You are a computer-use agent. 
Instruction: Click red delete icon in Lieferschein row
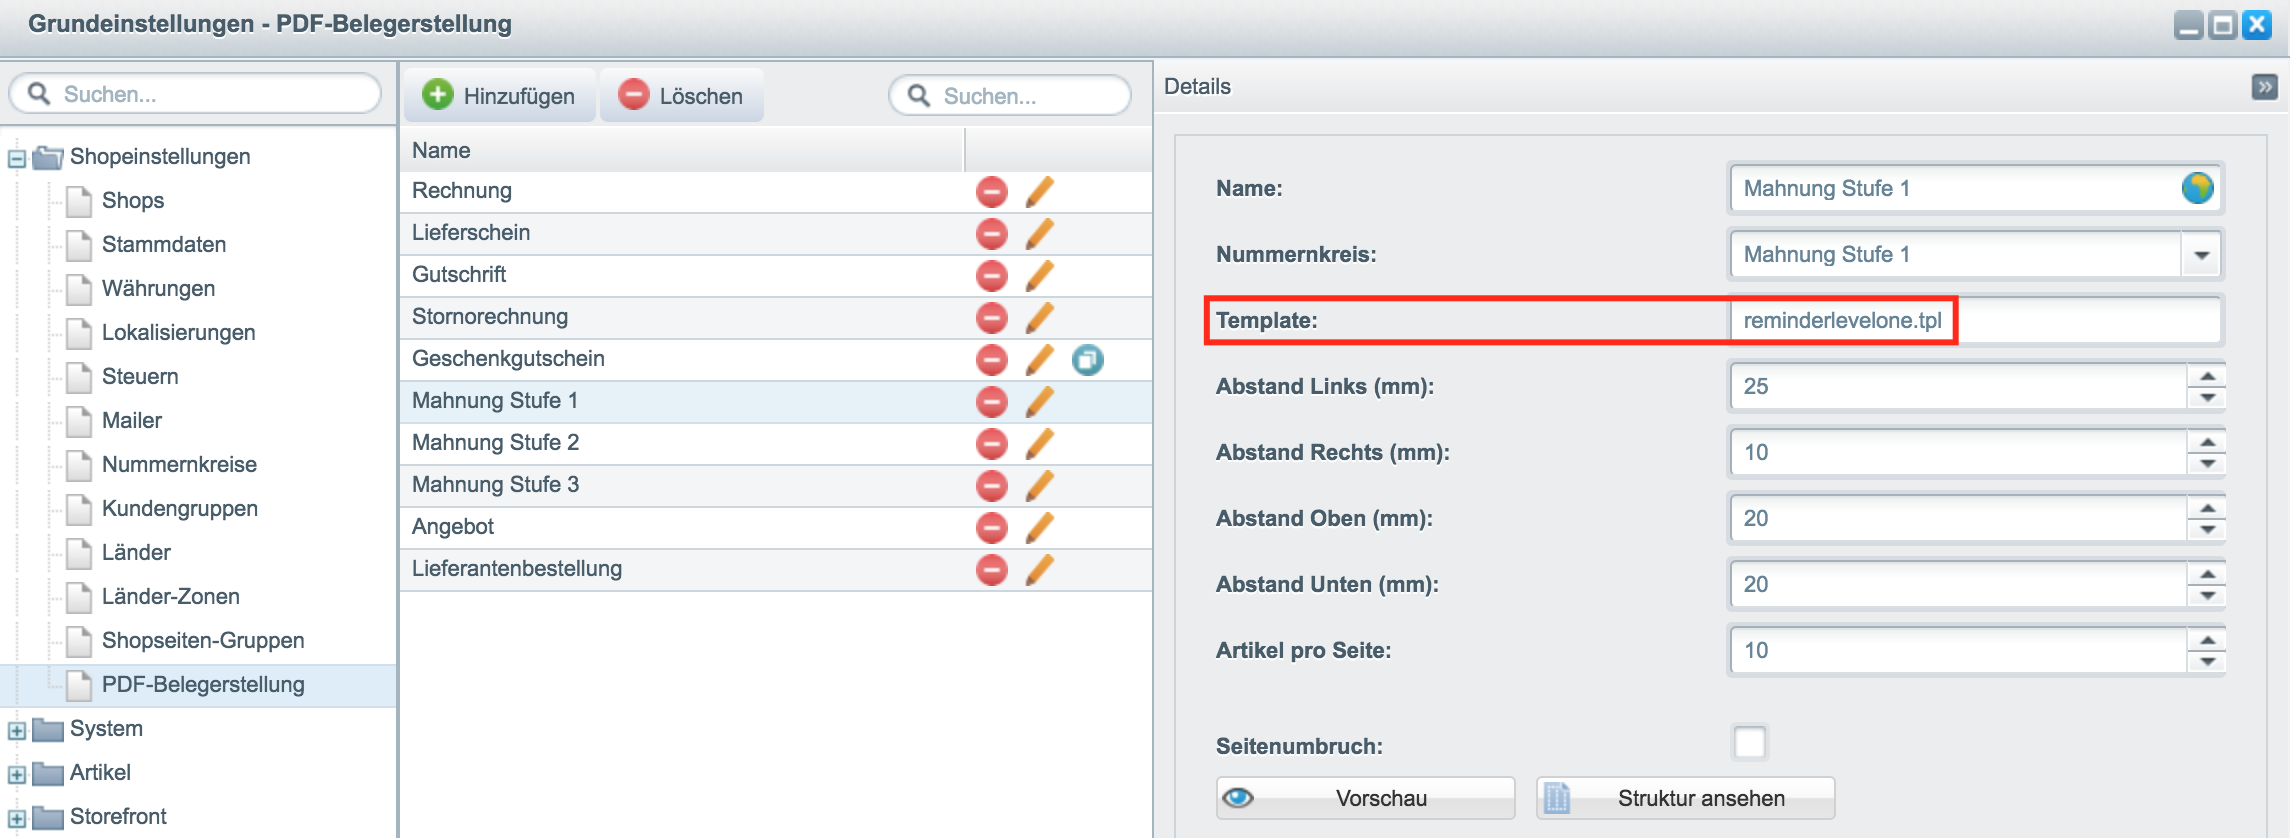(991, 234)
